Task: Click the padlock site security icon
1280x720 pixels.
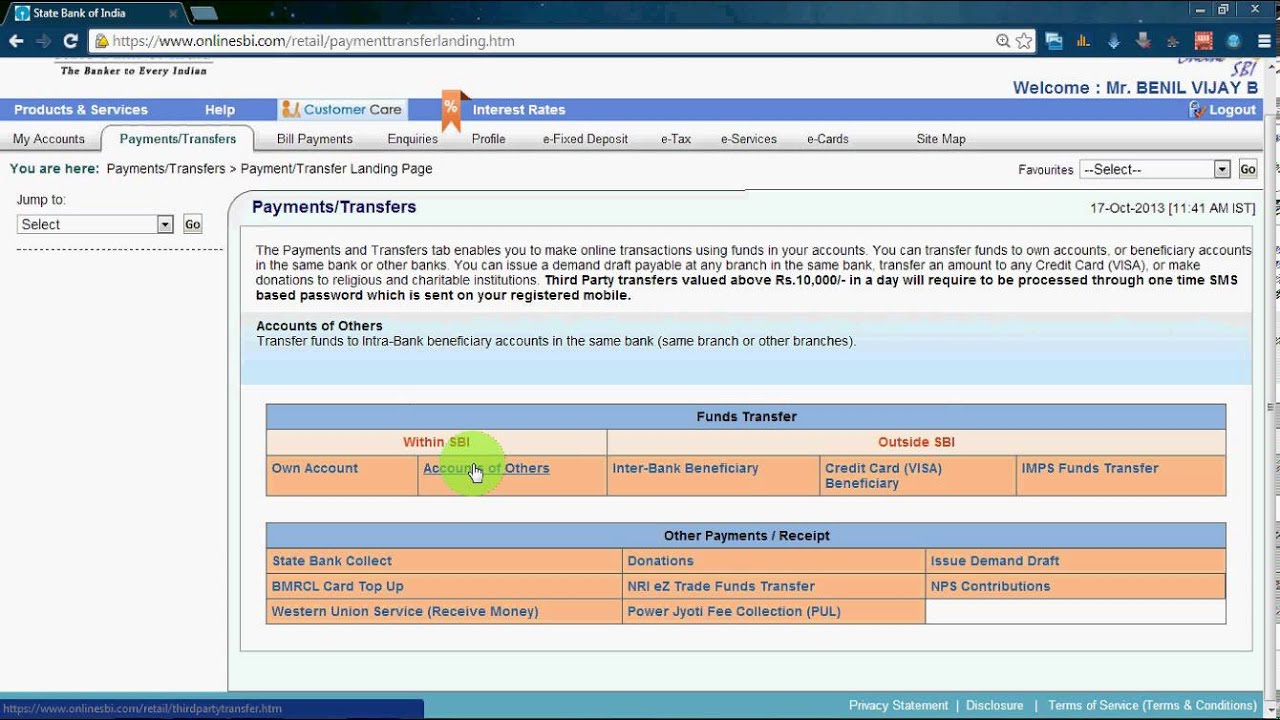Action: pos(101,41)
